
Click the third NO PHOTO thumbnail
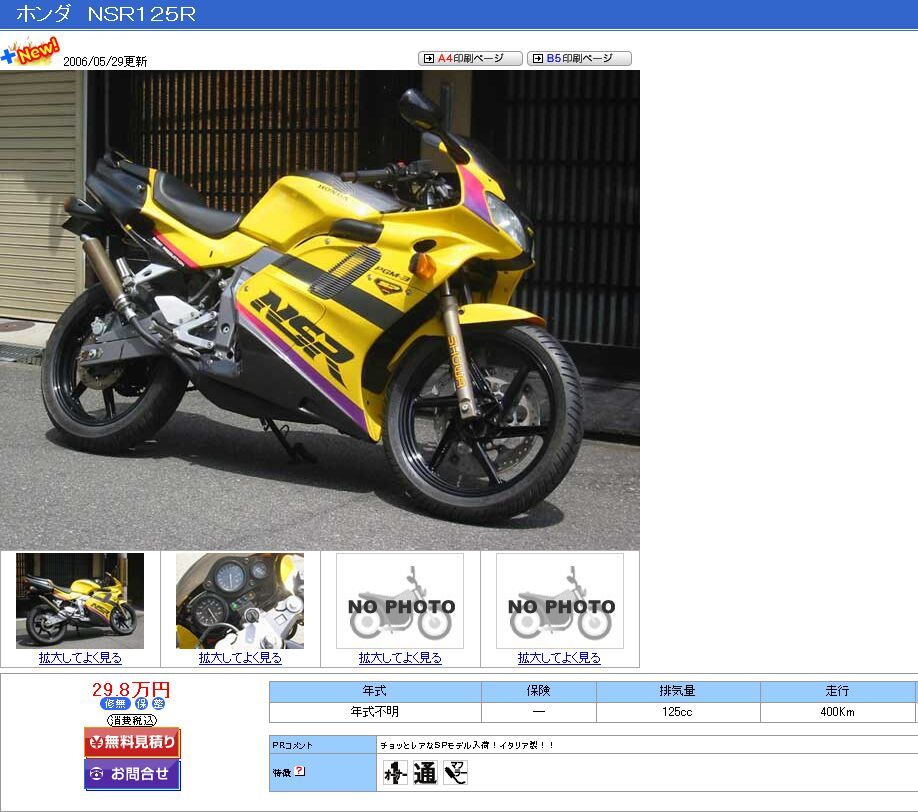click(400, 601)
